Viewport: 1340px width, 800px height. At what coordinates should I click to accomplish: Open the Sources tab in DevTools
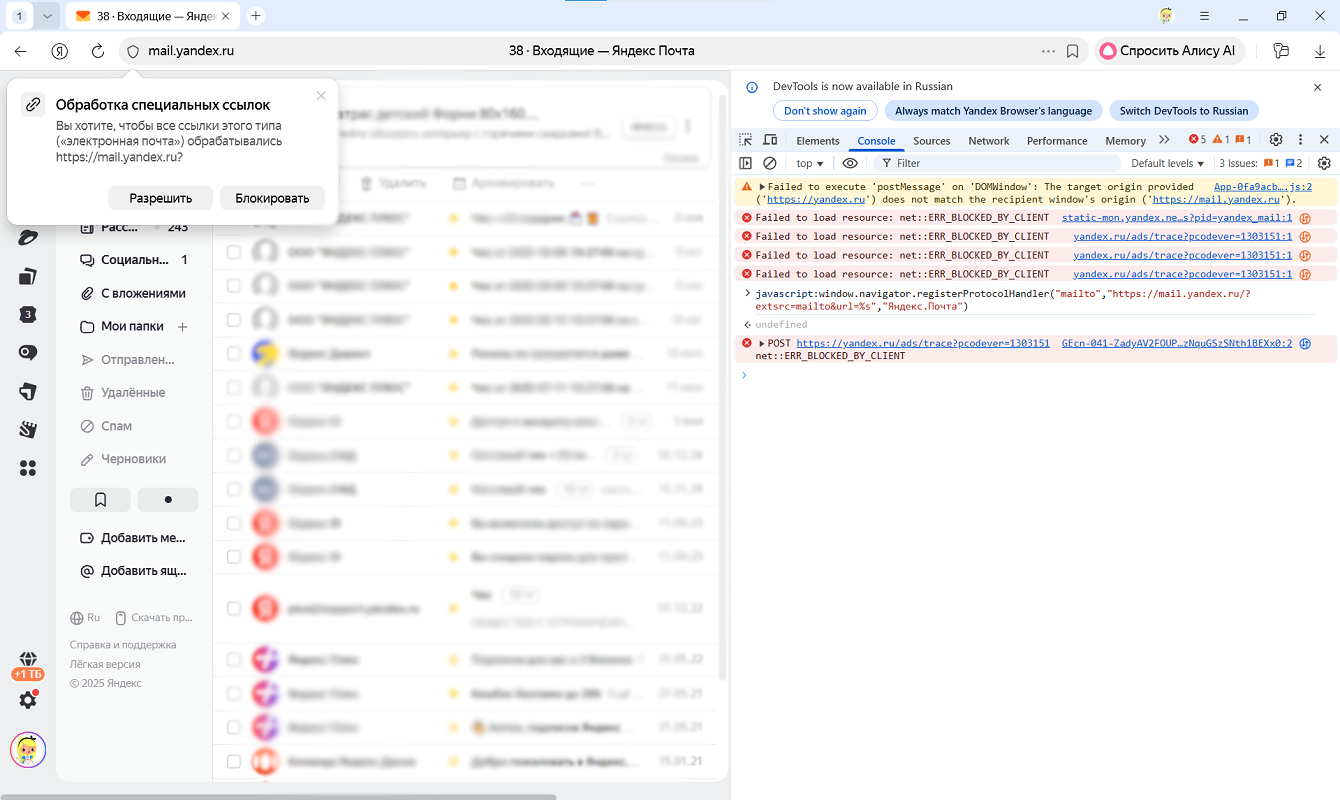coord(931,141)
